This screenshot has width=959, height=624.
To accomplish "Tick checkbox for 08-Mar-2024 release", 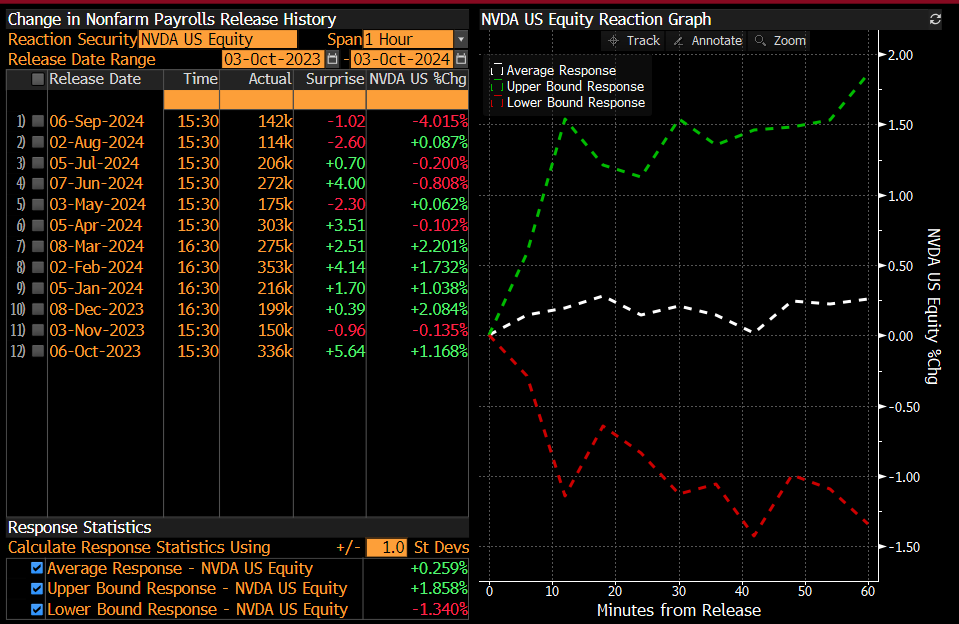I will point(38,246).
